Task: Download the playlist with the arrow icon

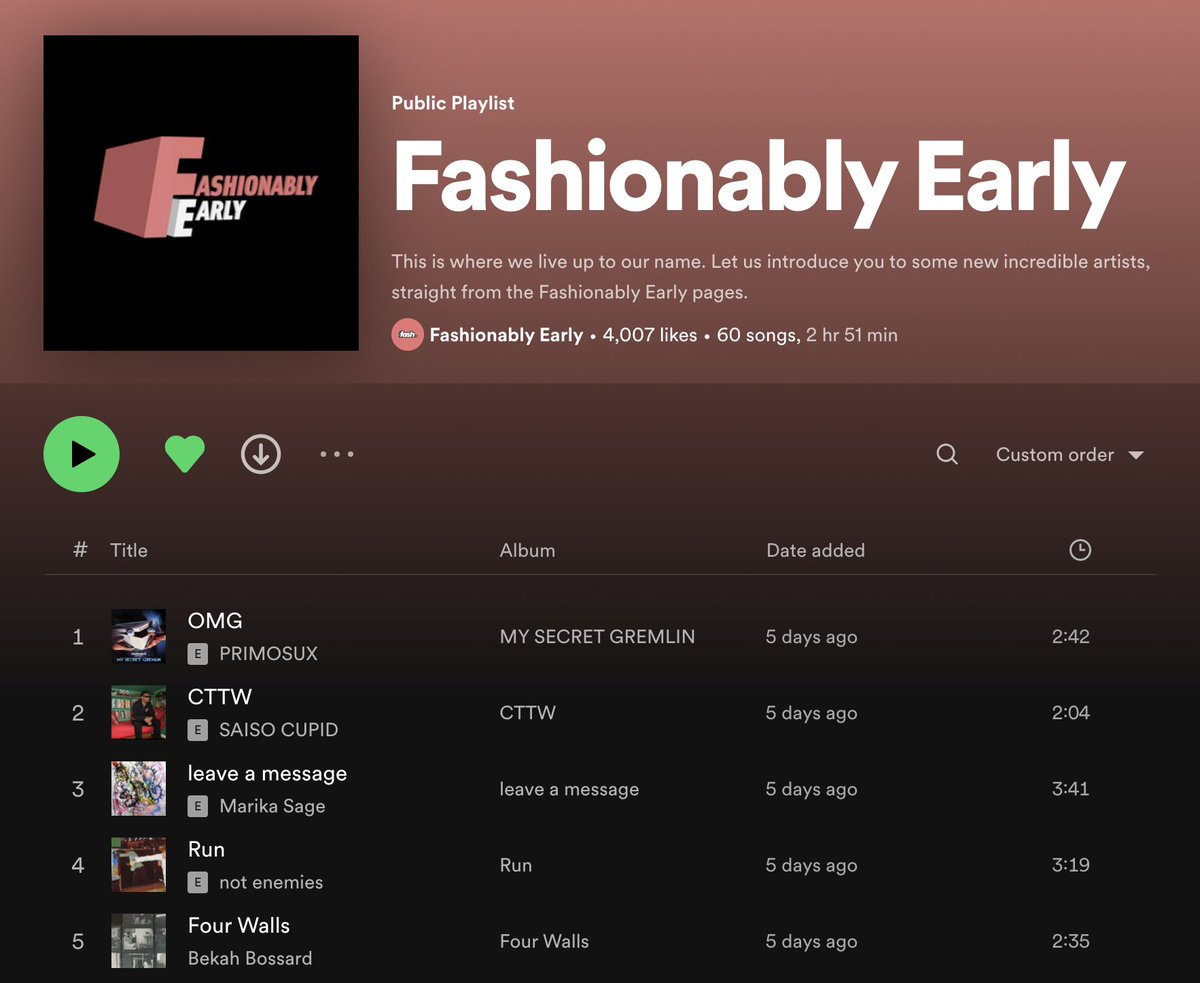Action: [x=261, y=454]
